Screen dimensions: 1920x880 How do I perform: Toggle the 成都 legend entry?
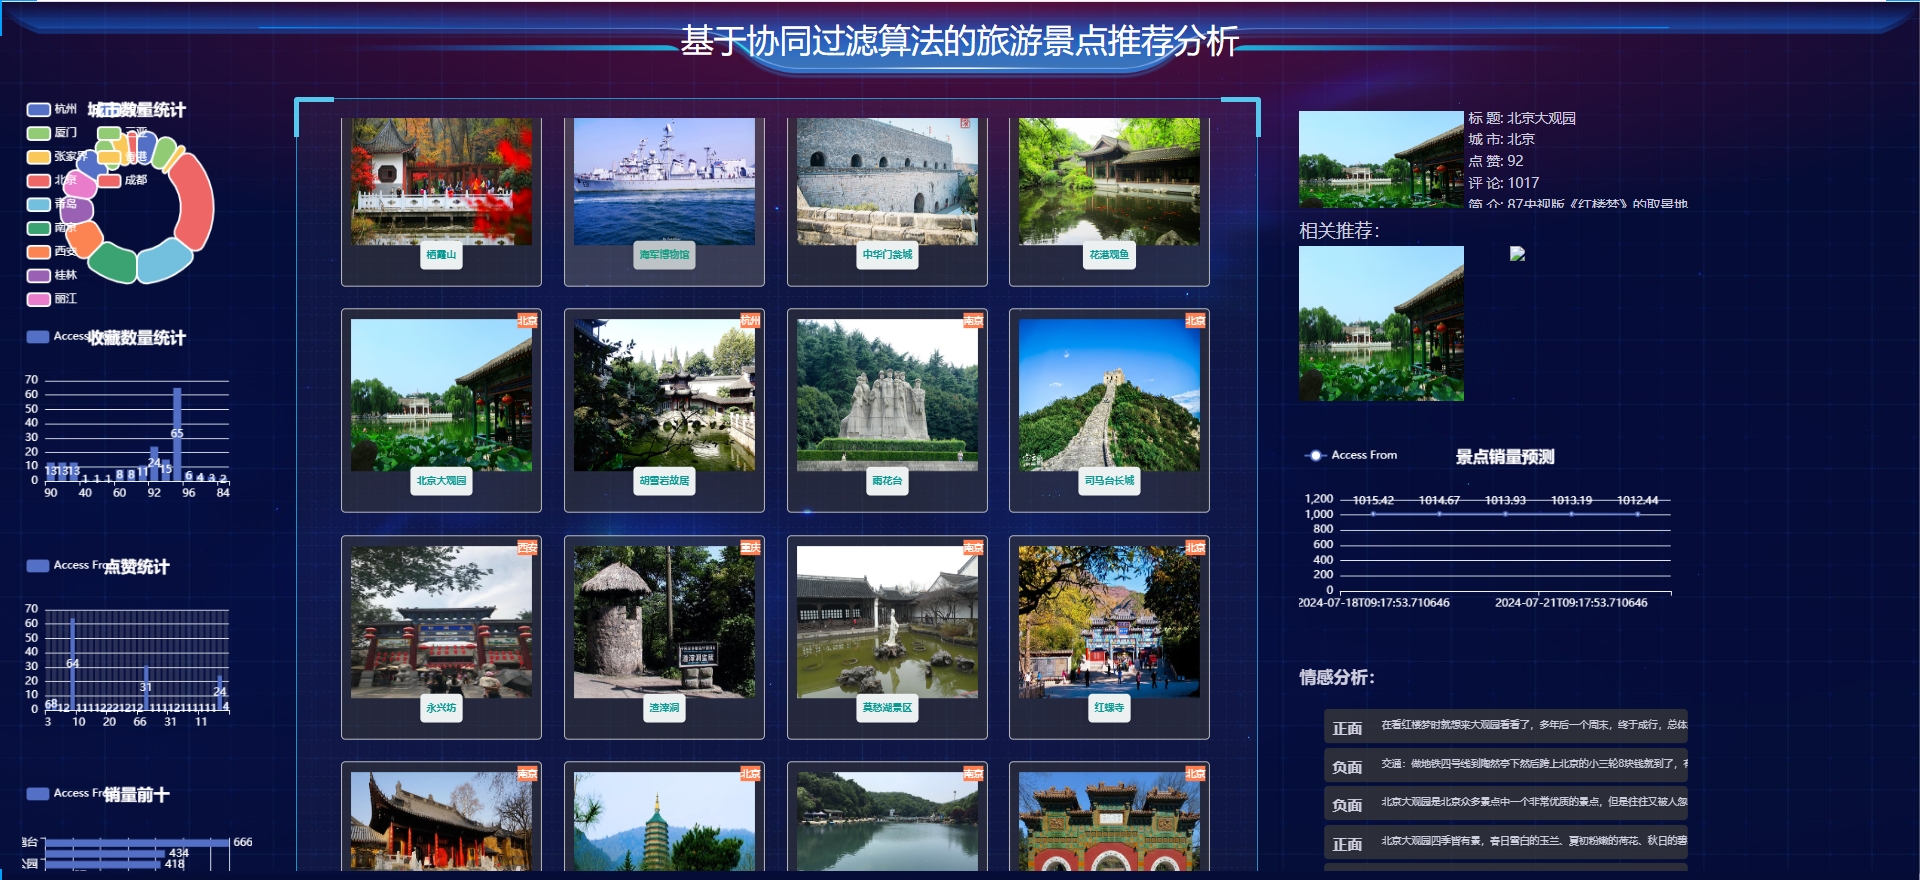[x=122, y=180]
